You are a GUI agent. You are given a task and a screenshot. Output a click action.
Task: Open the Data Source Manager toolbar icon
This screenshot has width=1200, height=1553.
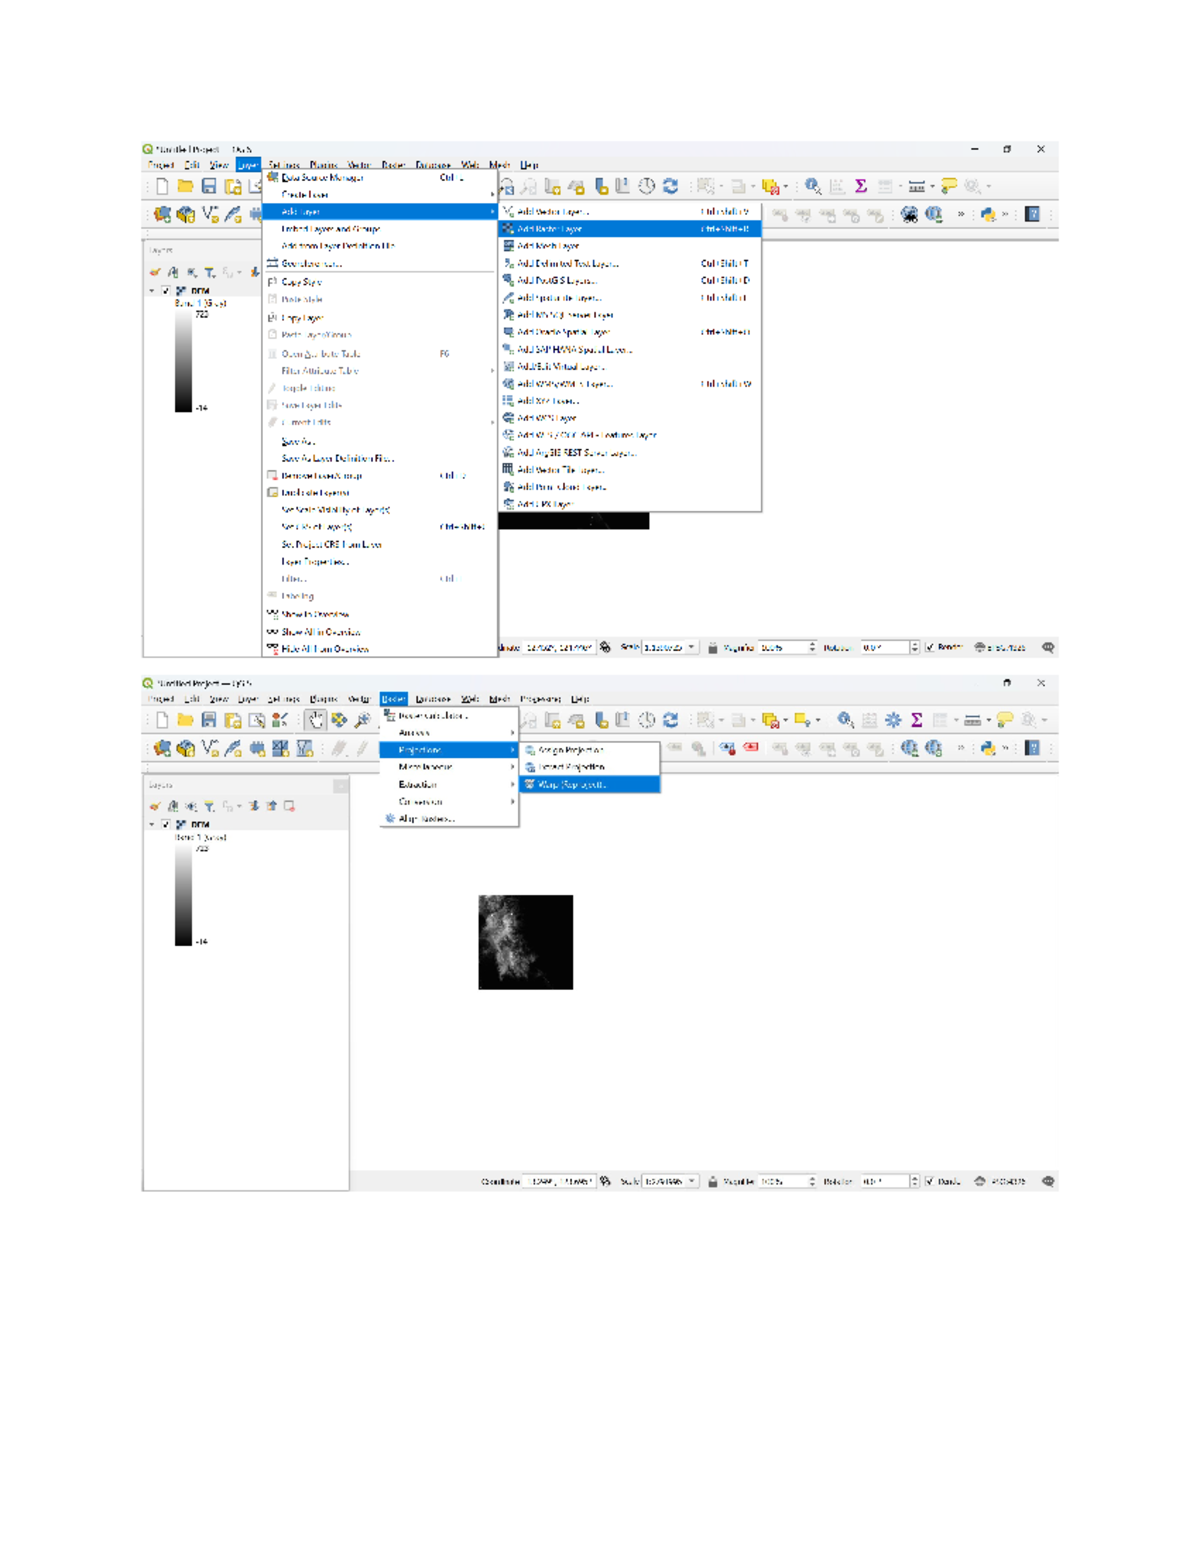[162, 748]
